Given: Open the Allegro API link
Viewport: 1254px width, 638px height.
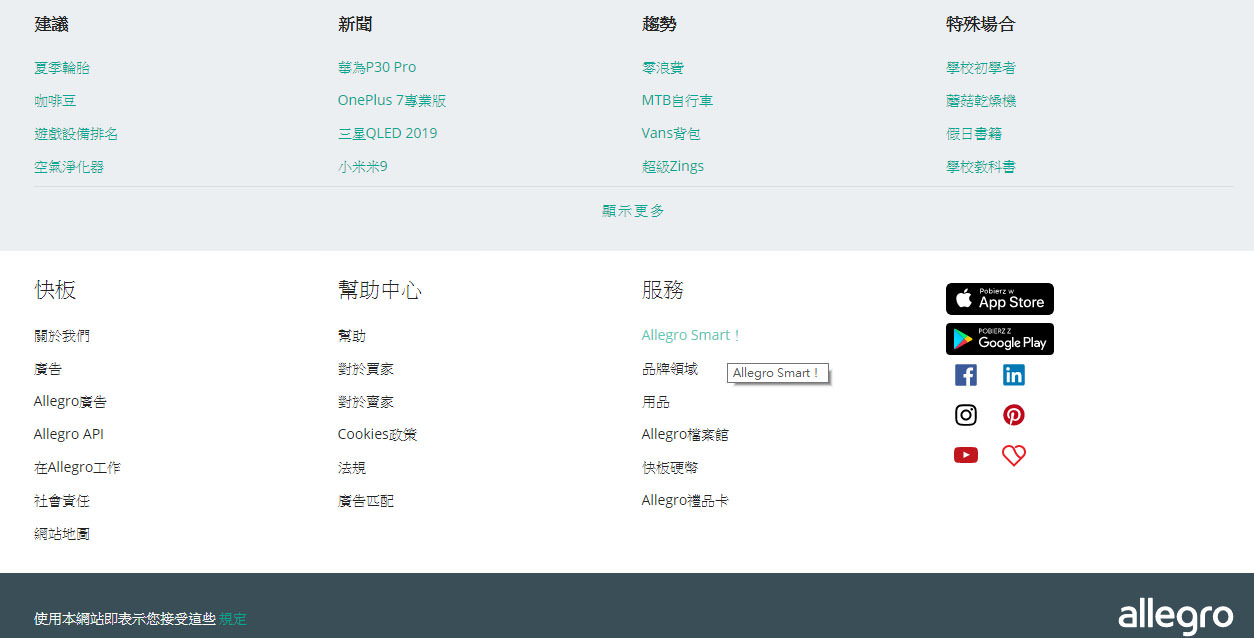Looking at the screenshot, I should click(x=69, y=435).
